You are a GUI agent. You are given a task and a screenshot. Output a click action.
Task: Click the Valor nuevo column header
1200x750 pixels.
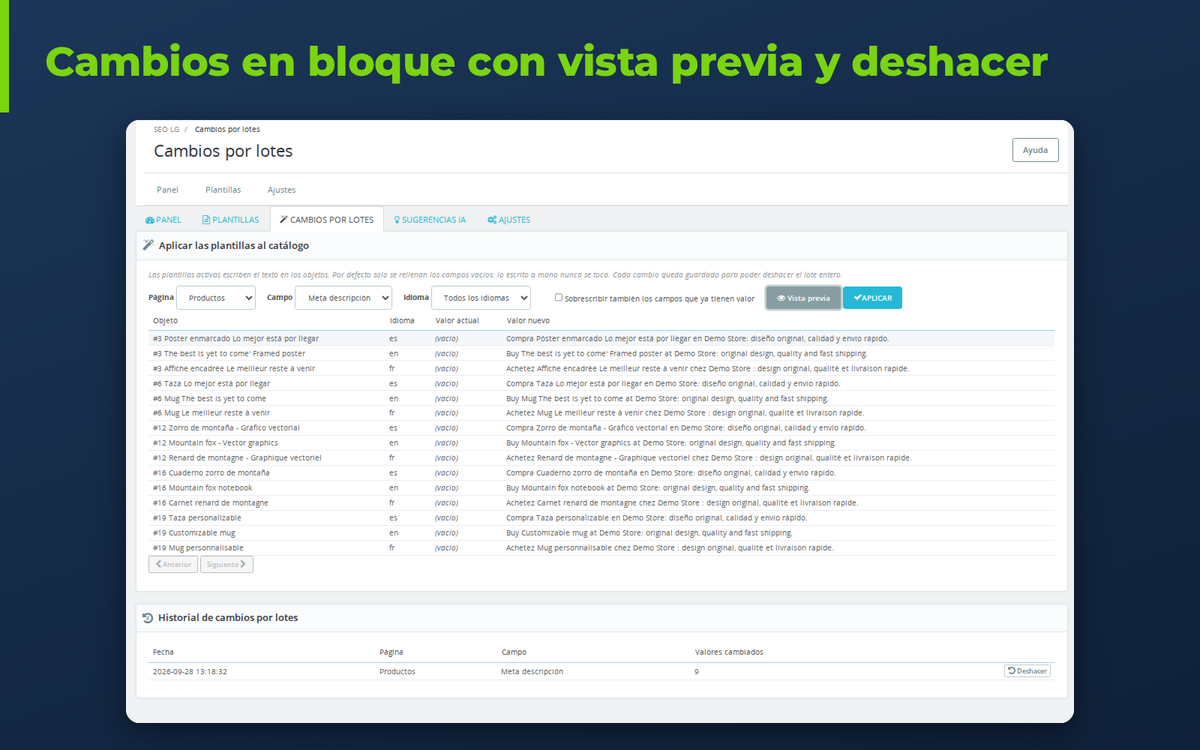click(528, 321)
